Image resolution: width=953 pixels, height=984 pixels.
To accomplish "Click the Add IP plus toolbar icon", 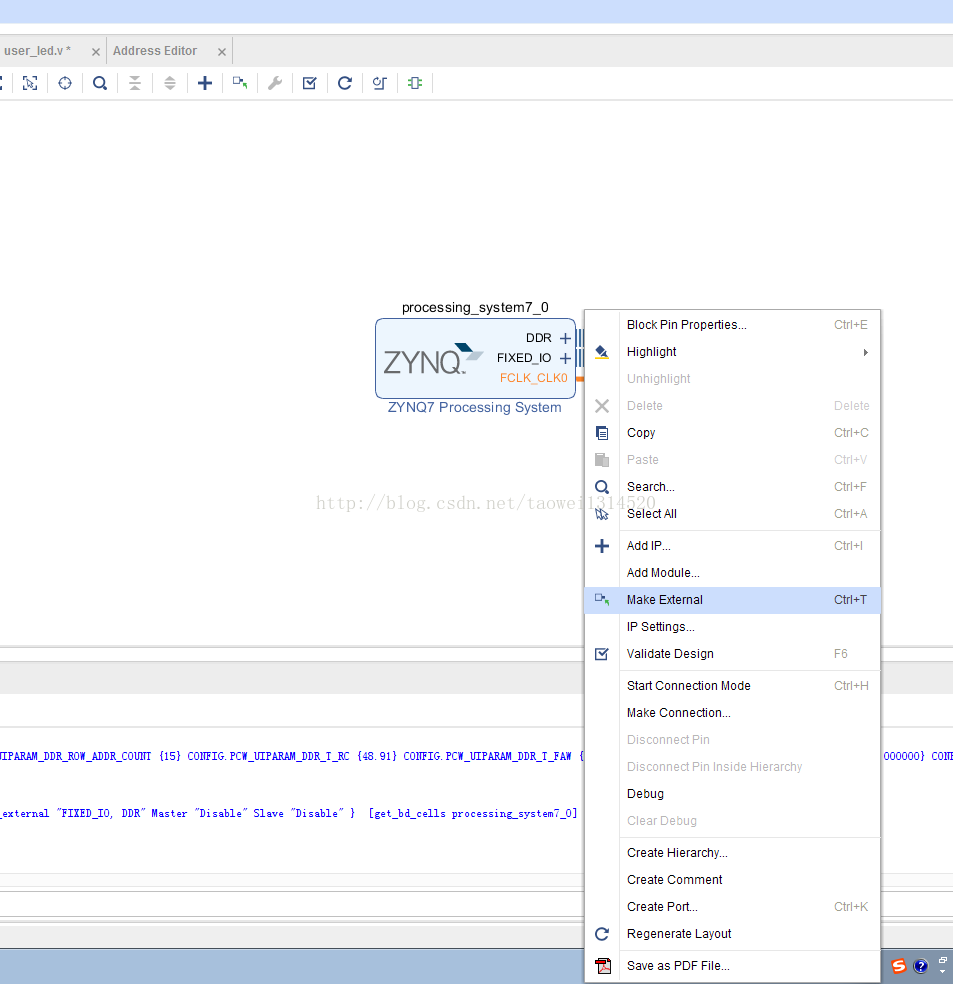I will (205, 83).
